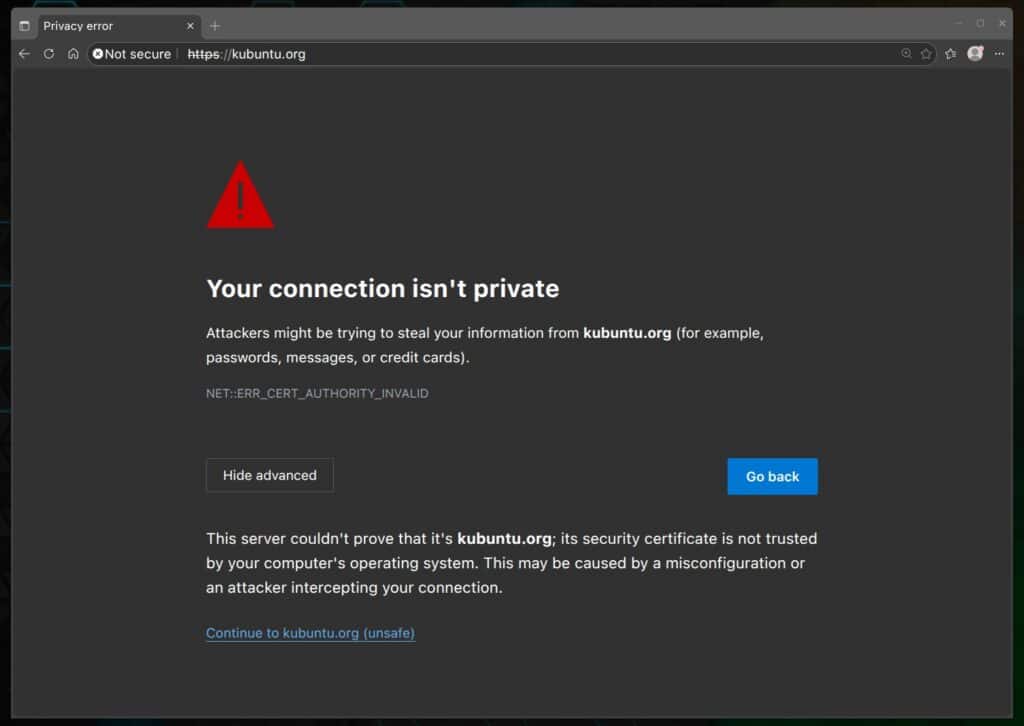Open a new tab with the plus button
1024x726 pixels.
click(x=213, y=25)
